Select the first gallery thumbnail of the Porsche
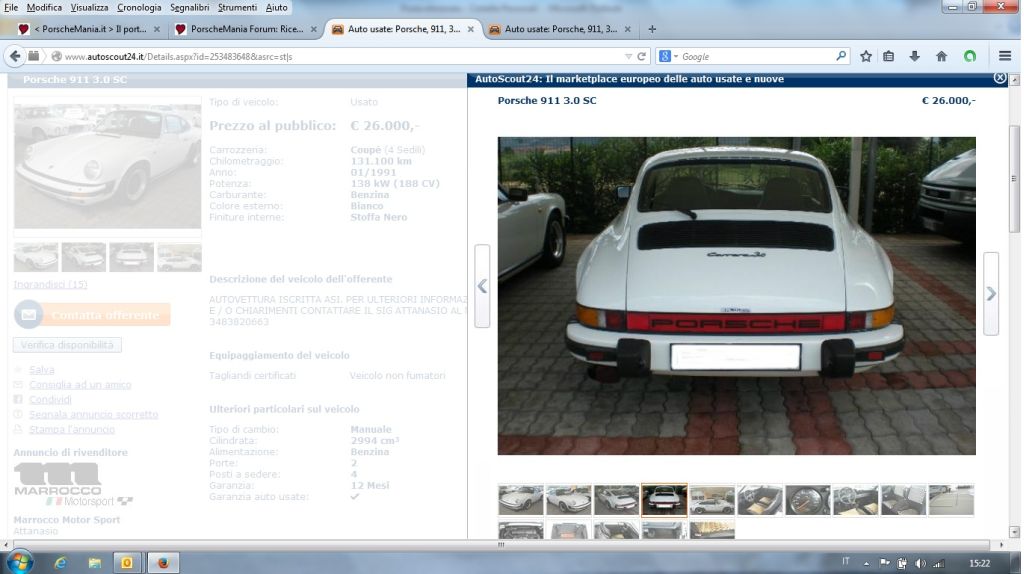The image size is (1024, 574). [x=520, y=500]
